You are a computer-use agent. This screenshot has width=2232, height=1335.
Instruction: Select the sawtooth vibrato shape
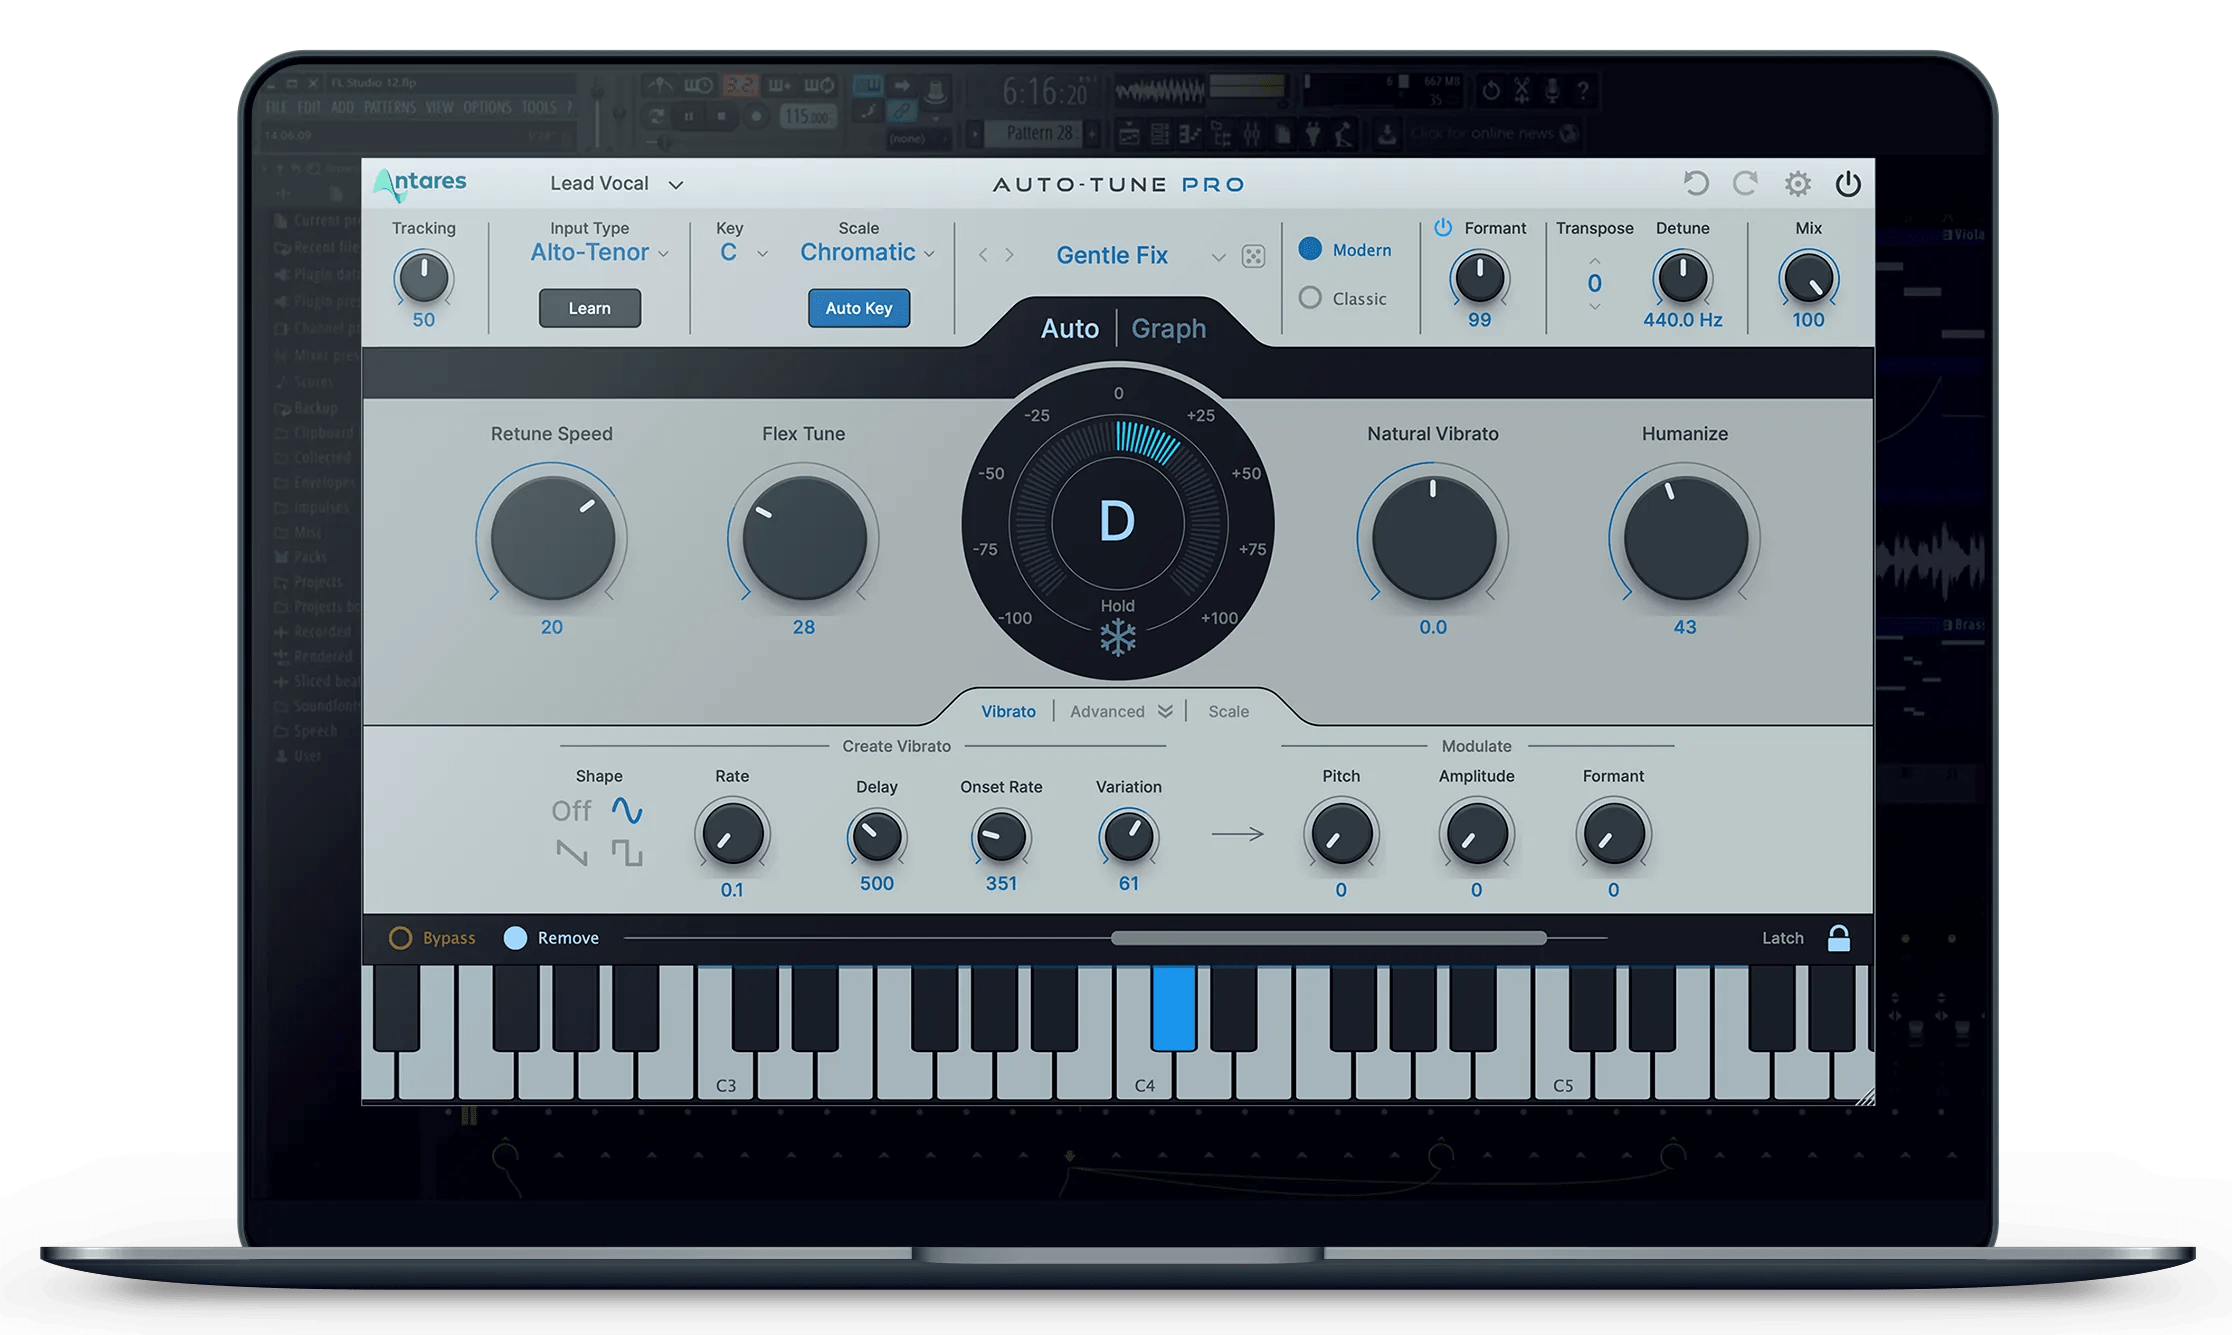click(572, 853)
